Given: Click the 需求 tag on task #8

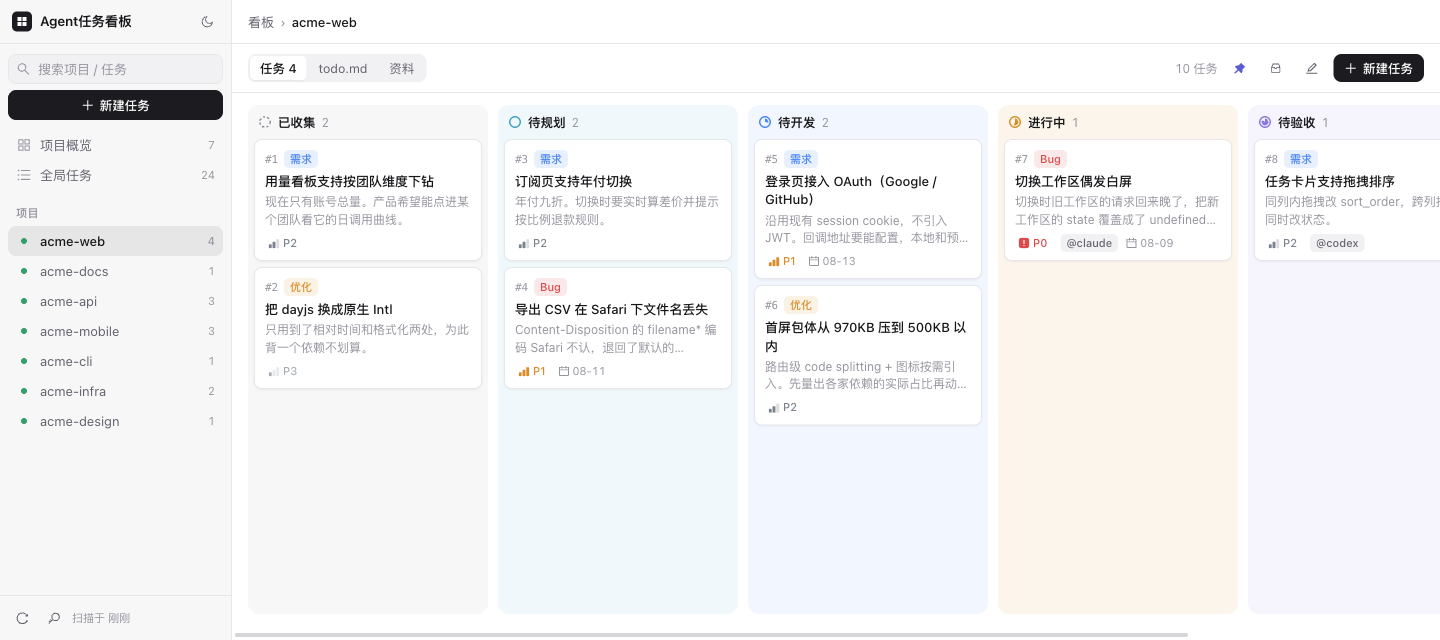Looking at the screenshot, I should pyautogui.click(x=1301, y=159).
